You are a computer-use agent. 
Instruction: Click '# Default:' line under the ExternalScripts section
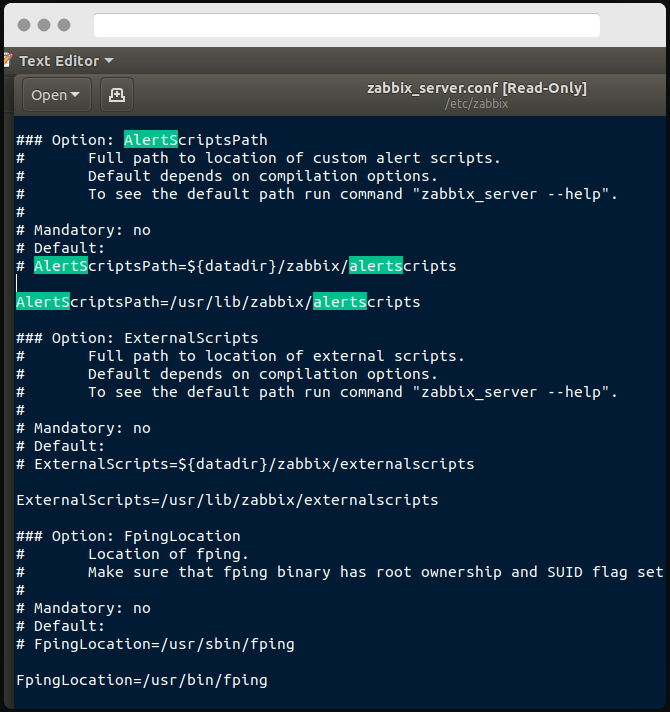tap(61, 446)
